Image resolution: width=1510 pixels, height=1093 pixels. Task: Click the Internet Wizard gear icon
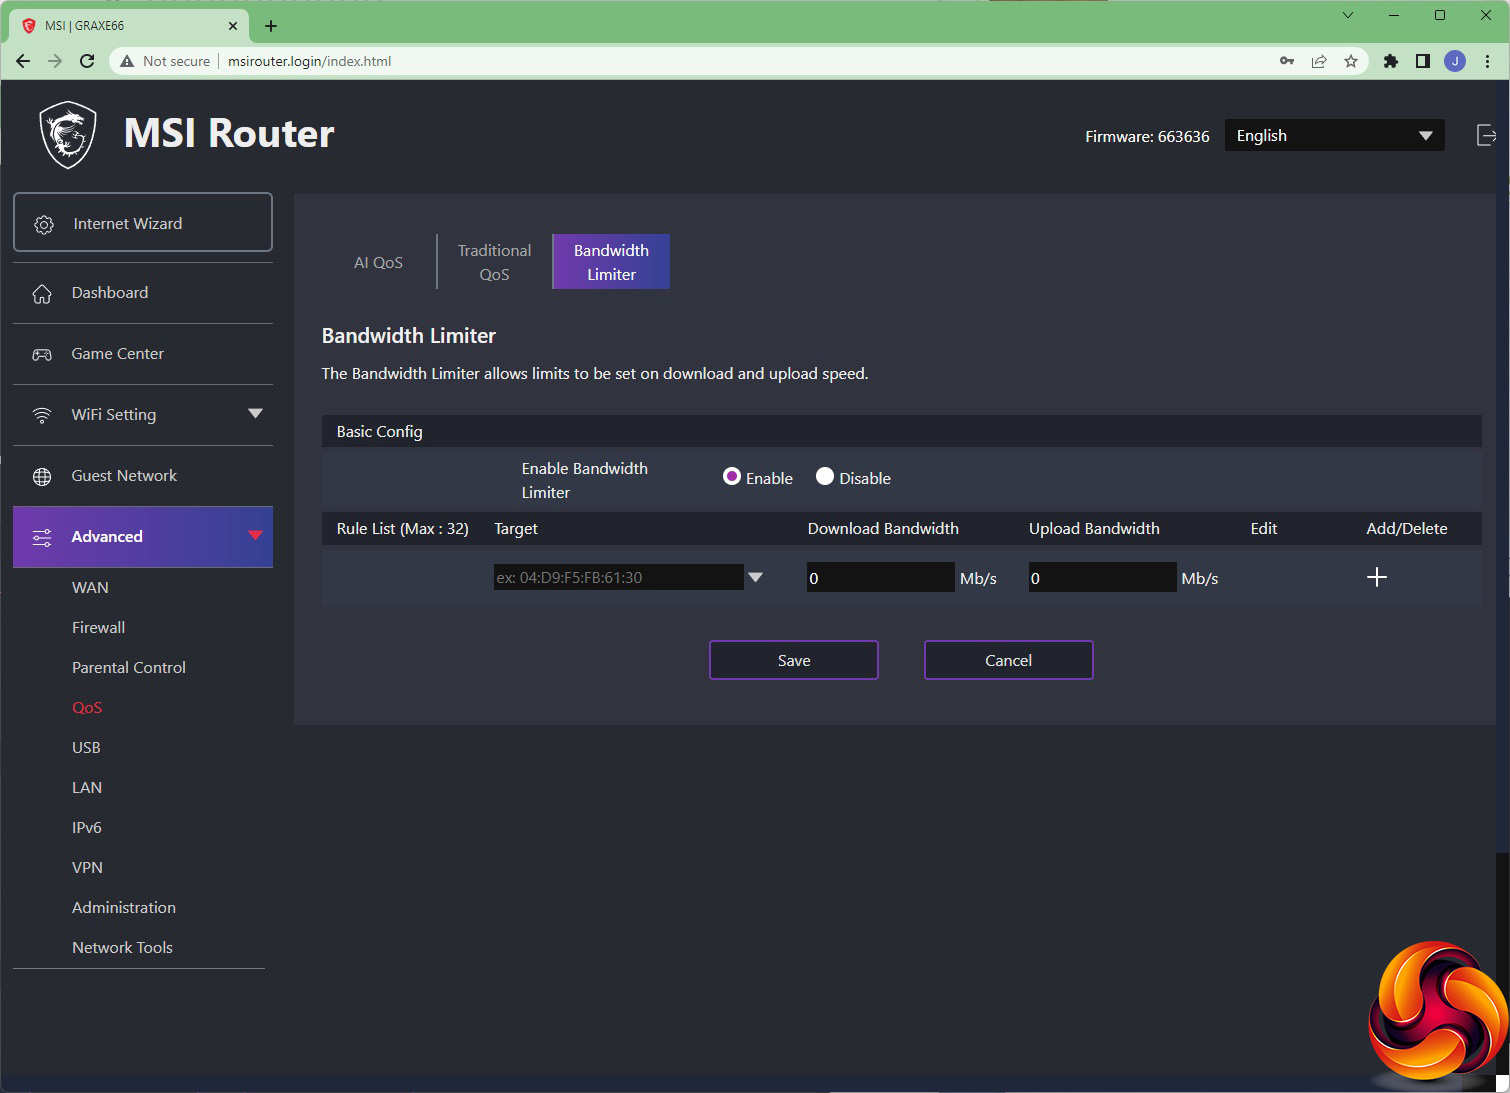coord(44,225)
